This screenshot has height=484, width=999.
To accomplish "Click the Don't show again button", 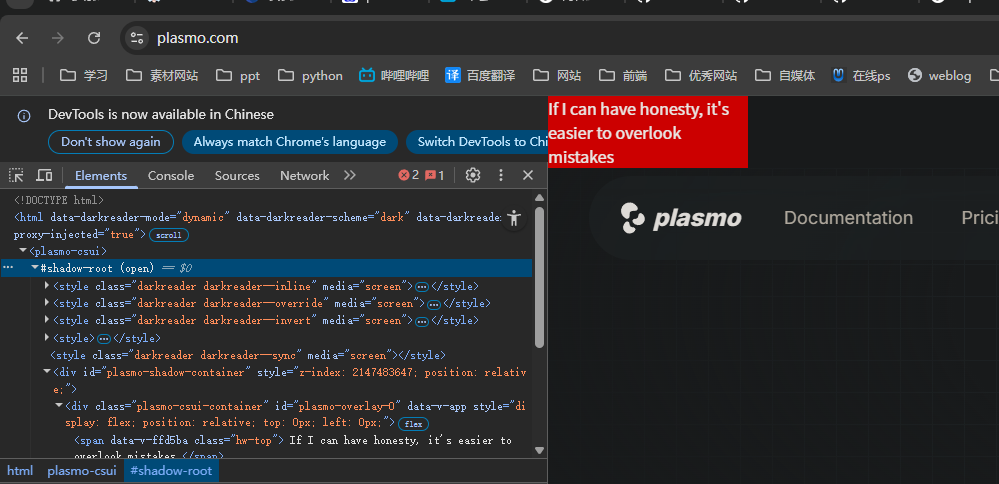I will (110, 142).
